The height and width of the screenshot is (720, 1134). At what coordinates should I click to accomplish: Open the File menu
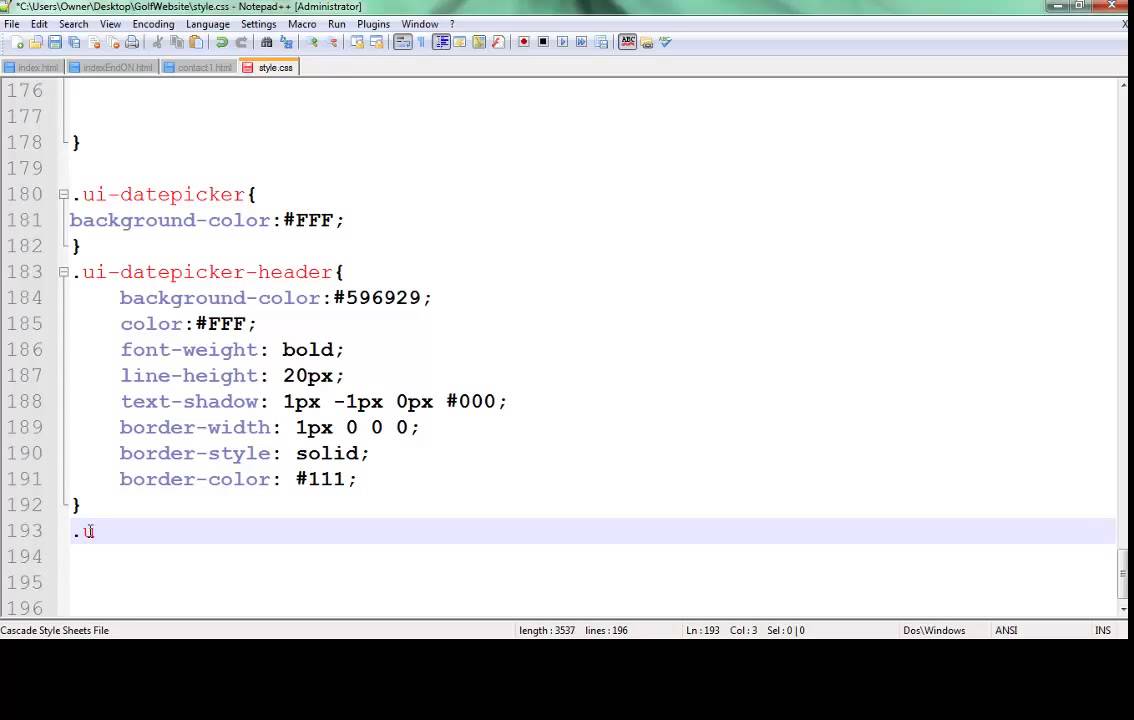click(x=12, y=24)
